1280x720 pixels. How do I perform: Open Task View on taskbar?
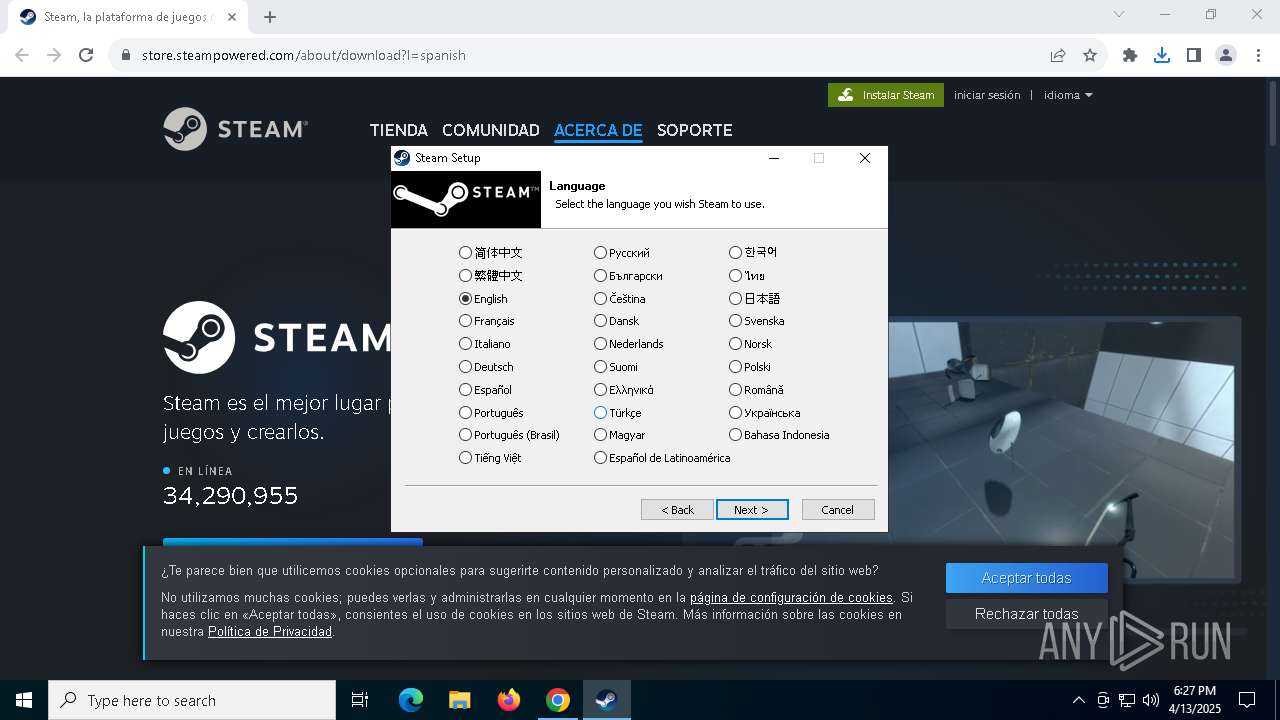point(360,700)
